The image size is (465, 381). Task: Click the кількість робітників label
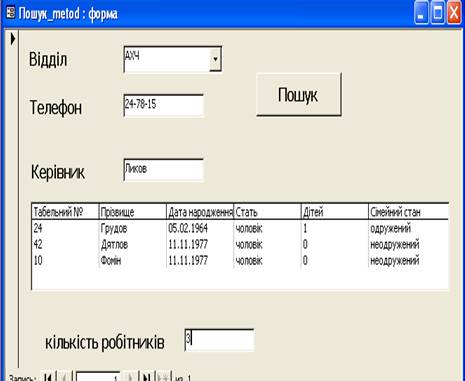(105, 342)
